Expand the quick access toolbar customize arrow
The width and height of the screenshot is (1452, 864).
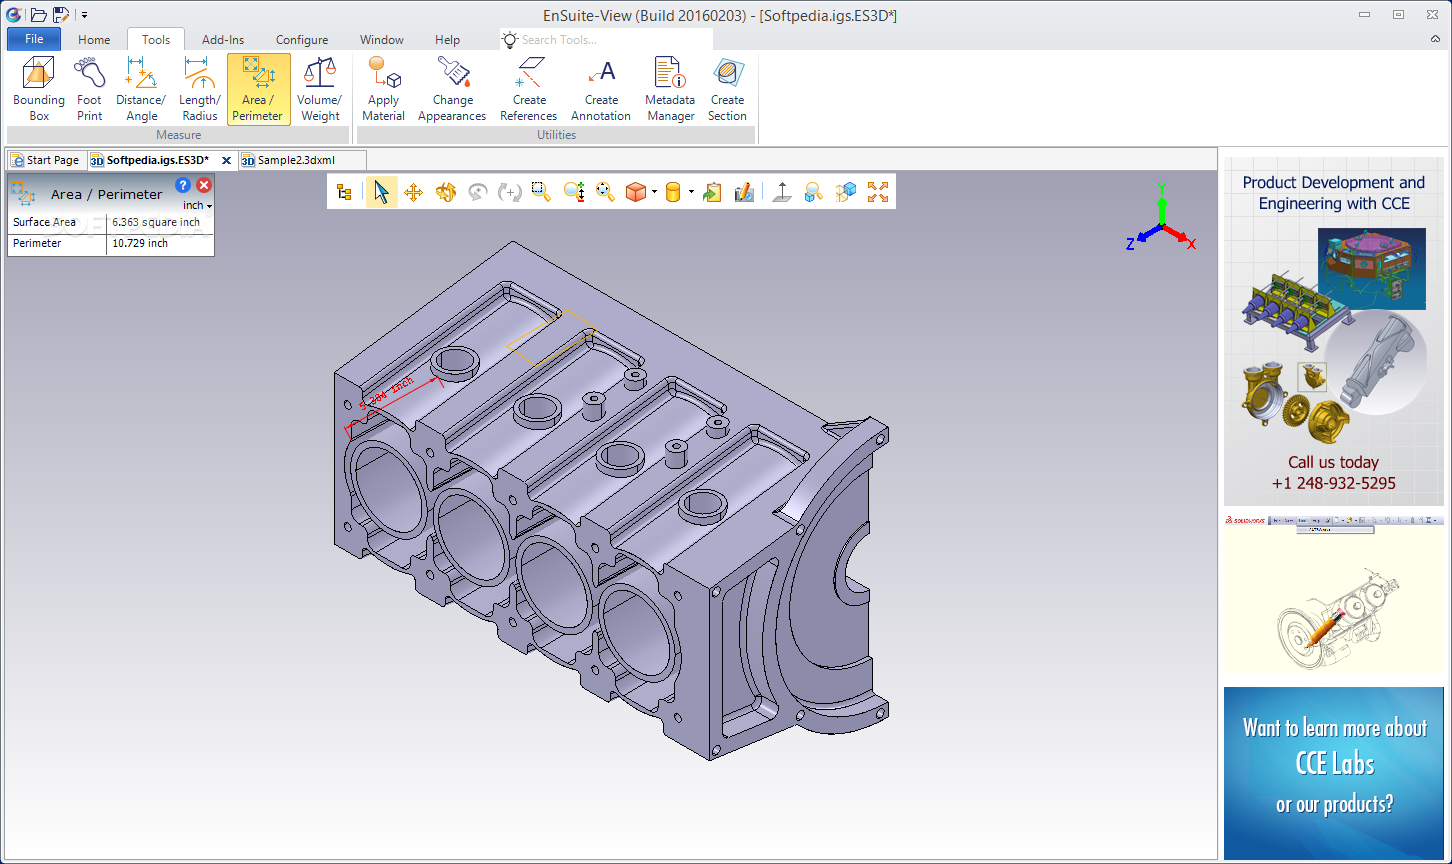[x=84, y=15]
